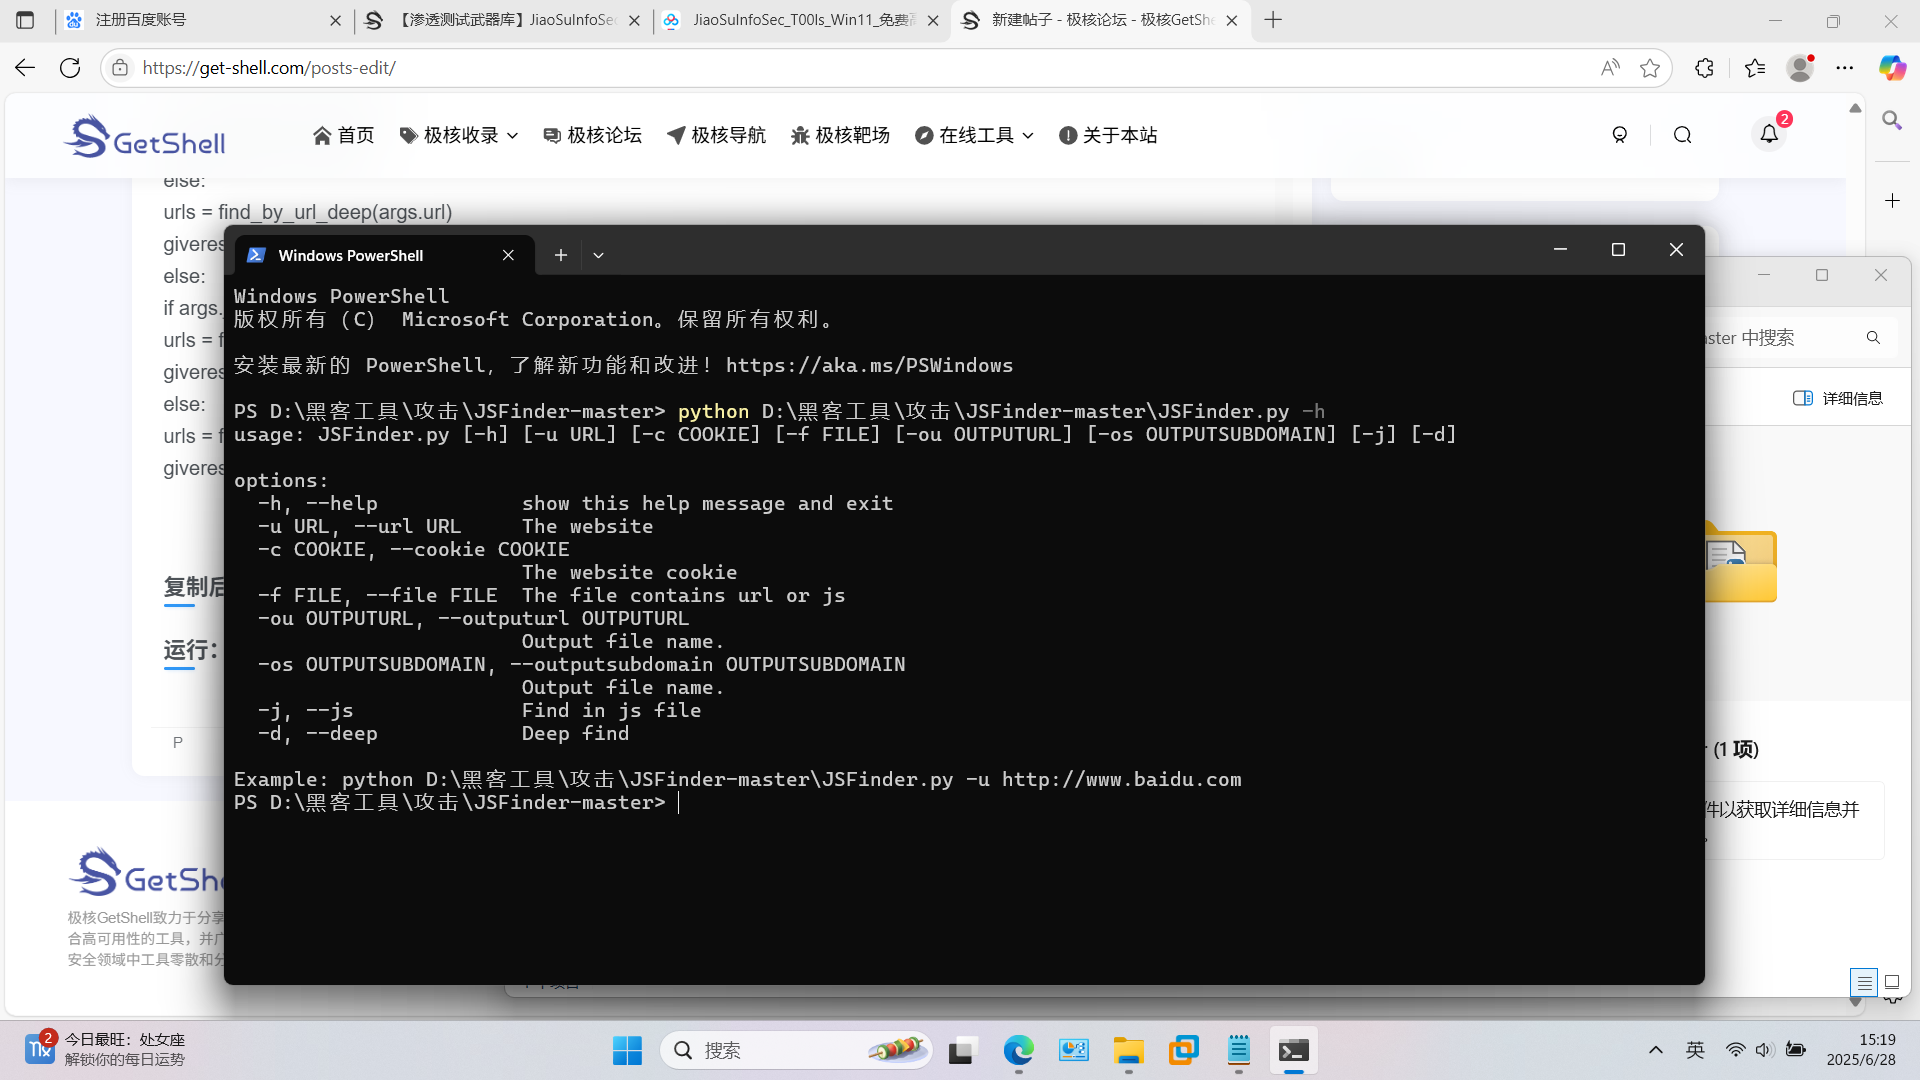Add page to favorites star icon

(1650, 67)
